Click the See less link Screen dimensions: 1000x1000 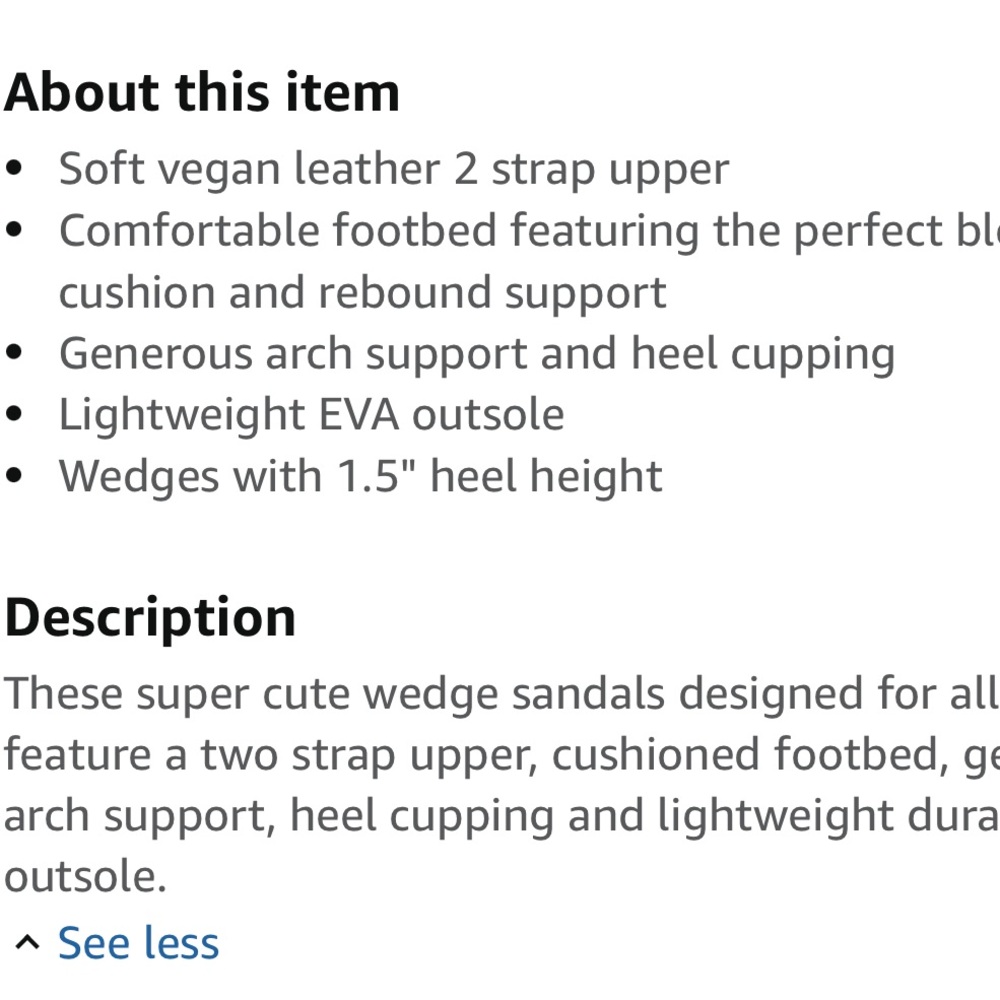pyautogui.click(x=138, y=941)
